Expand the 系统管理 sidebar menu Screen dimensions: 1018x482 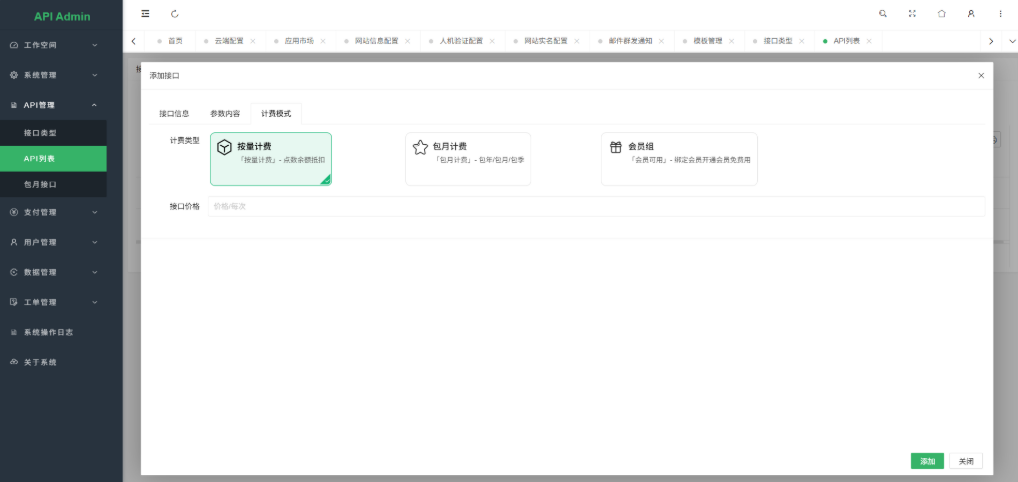(61, 75)
